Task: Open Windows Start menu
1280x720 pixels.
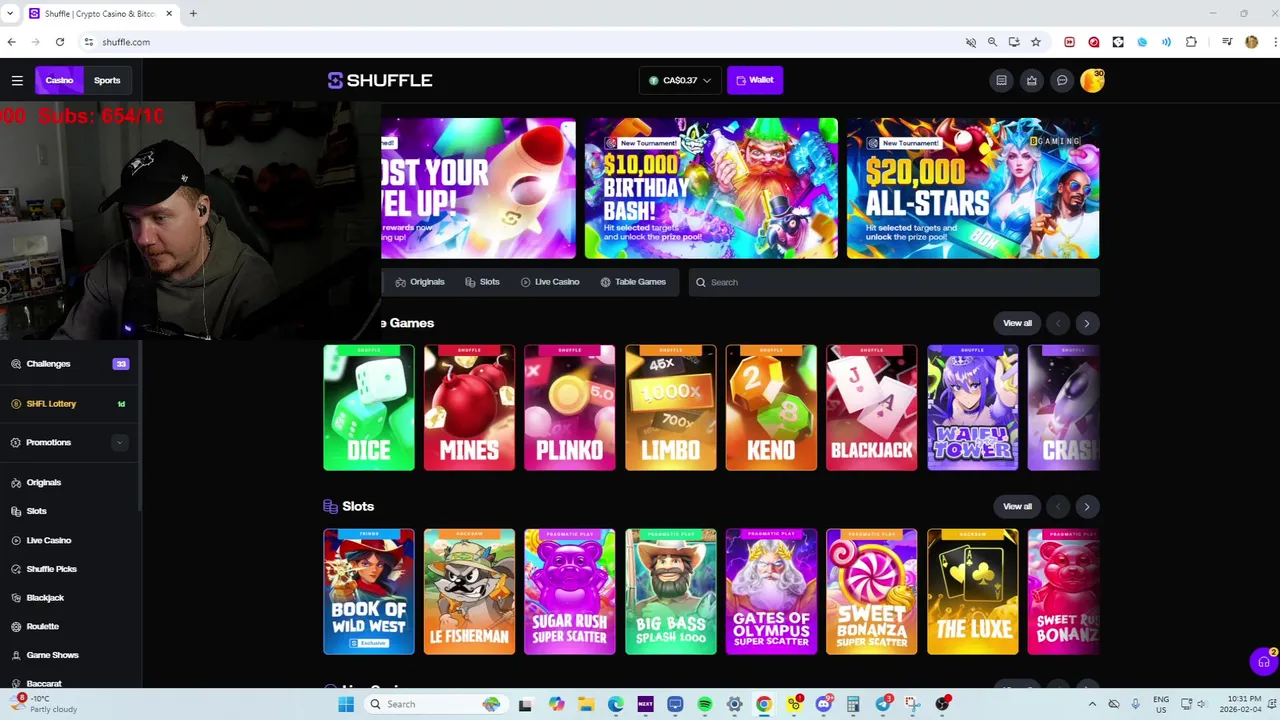Action: 346,704
